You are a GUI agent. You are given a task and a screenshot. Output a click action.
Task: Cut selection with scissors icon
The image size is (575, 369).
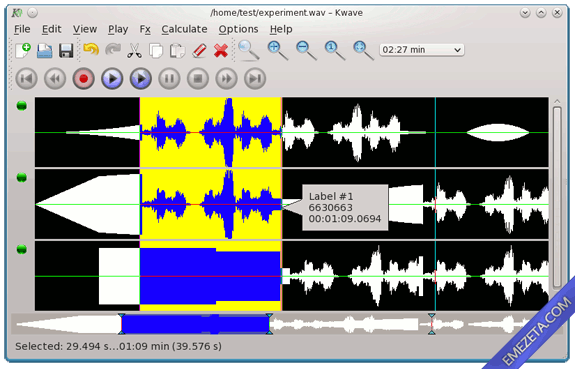pos(135,51)
